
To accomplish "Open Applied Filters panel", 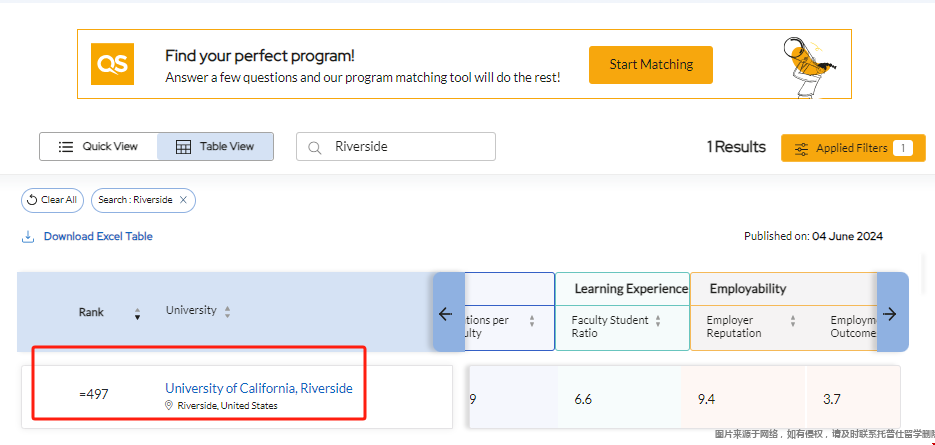I will 853,148.
